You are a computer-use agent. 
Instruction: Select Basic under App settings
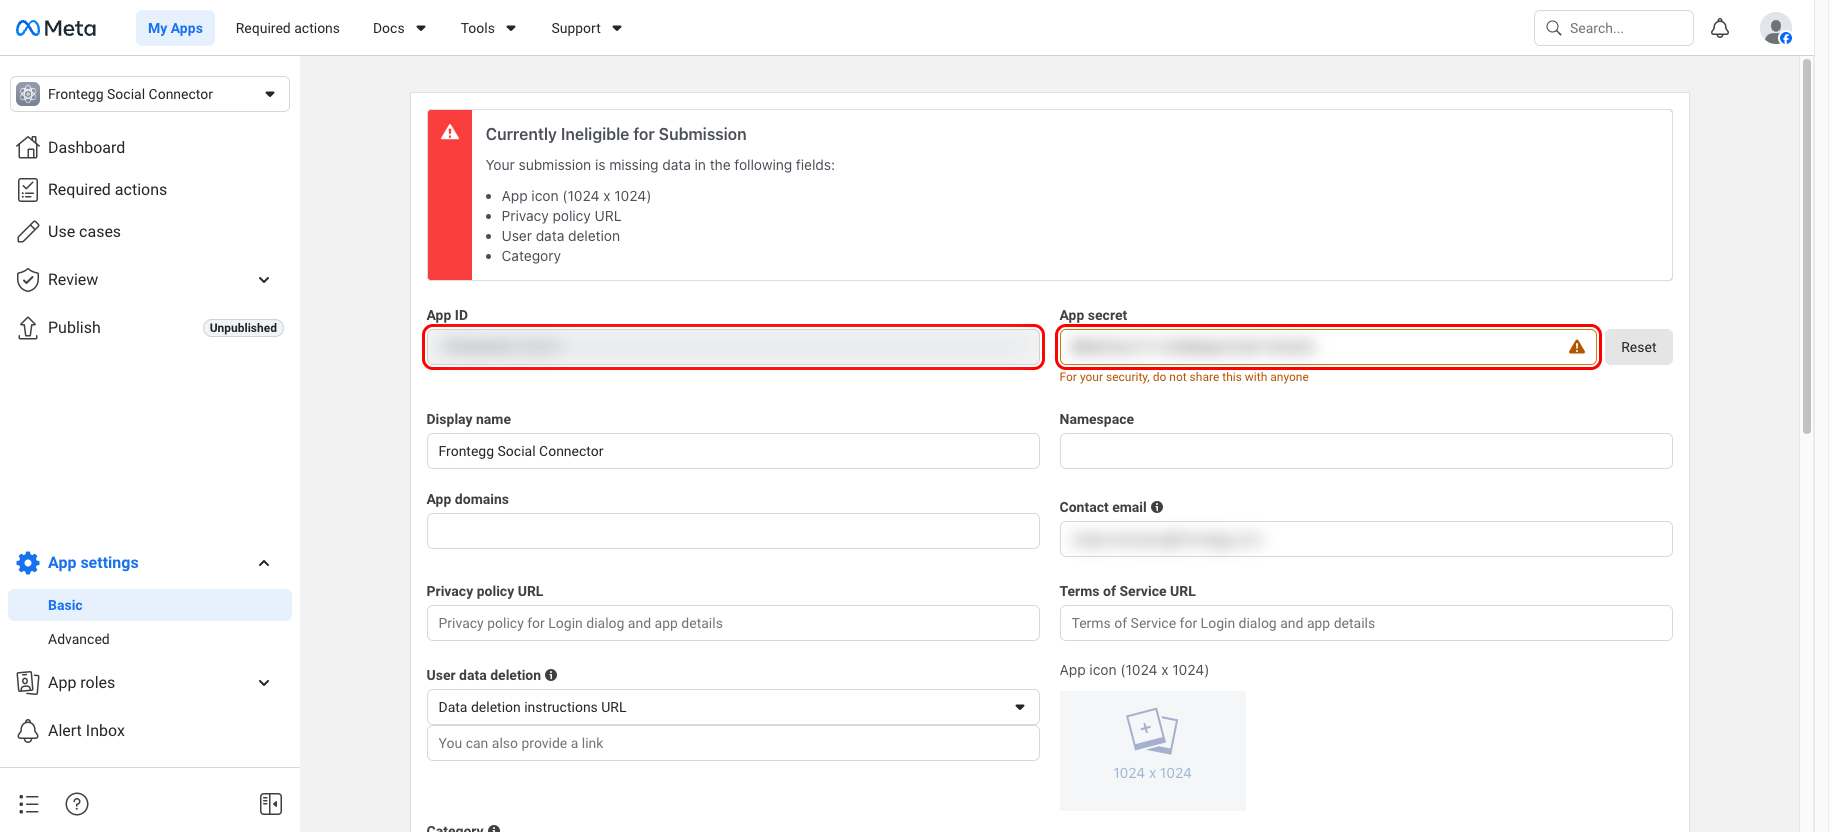click(150, 605)
